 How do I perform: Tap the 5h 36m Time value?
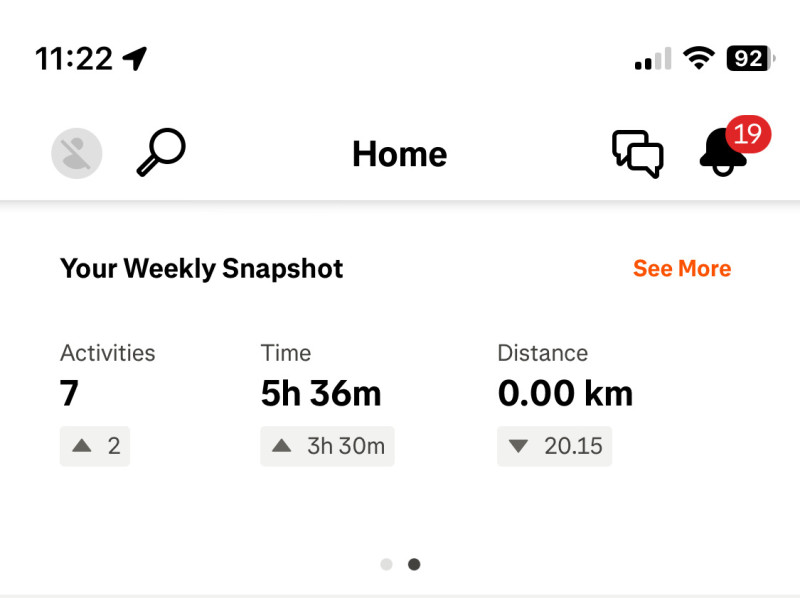(321, 394)
